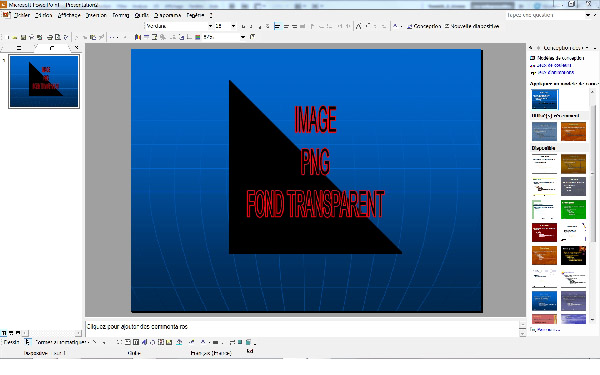
Task: Expand the formatting toolbar font color arrow
Action: pos(401,26)
